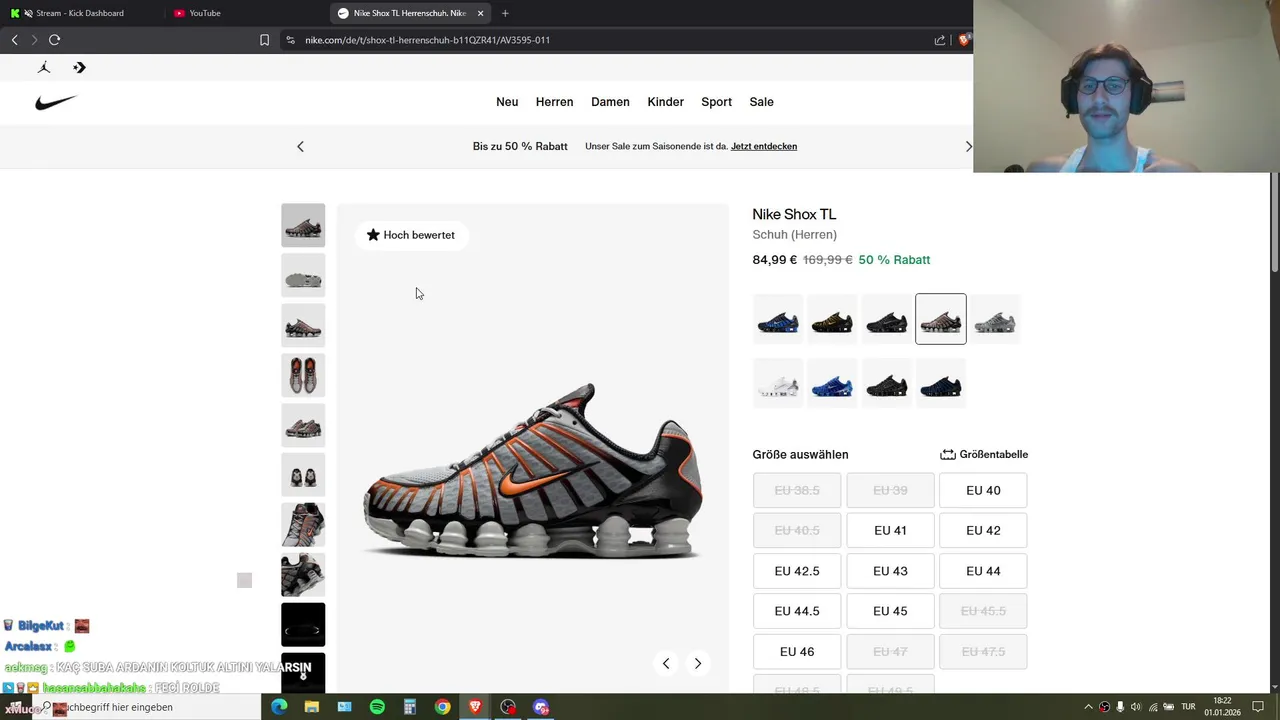Click the Hoch bewertet badge
Screen dimensions: 1280x720
(411, 235)
